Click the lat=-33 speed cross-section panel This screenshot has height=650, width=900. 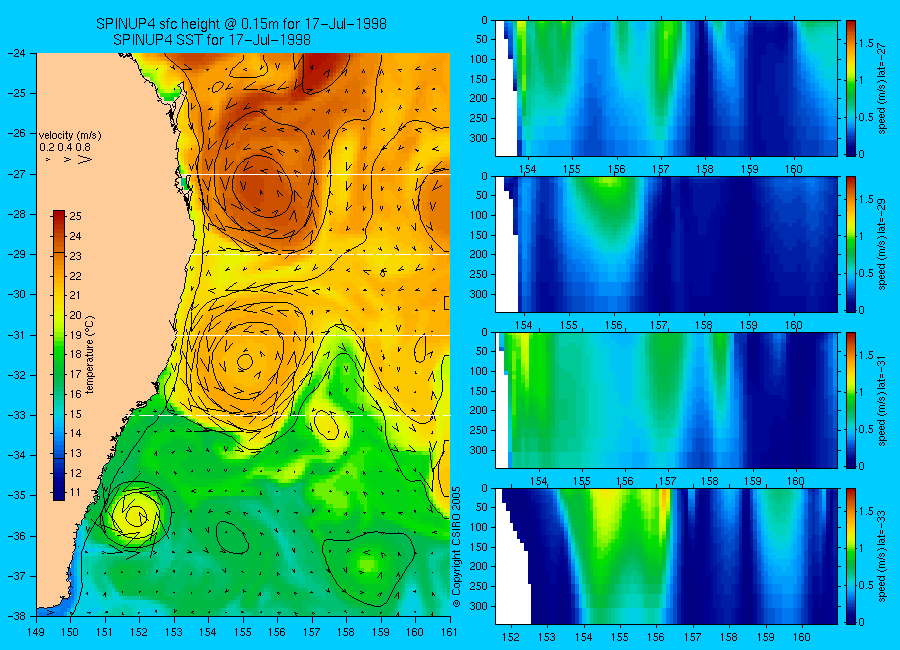[666, 556]
